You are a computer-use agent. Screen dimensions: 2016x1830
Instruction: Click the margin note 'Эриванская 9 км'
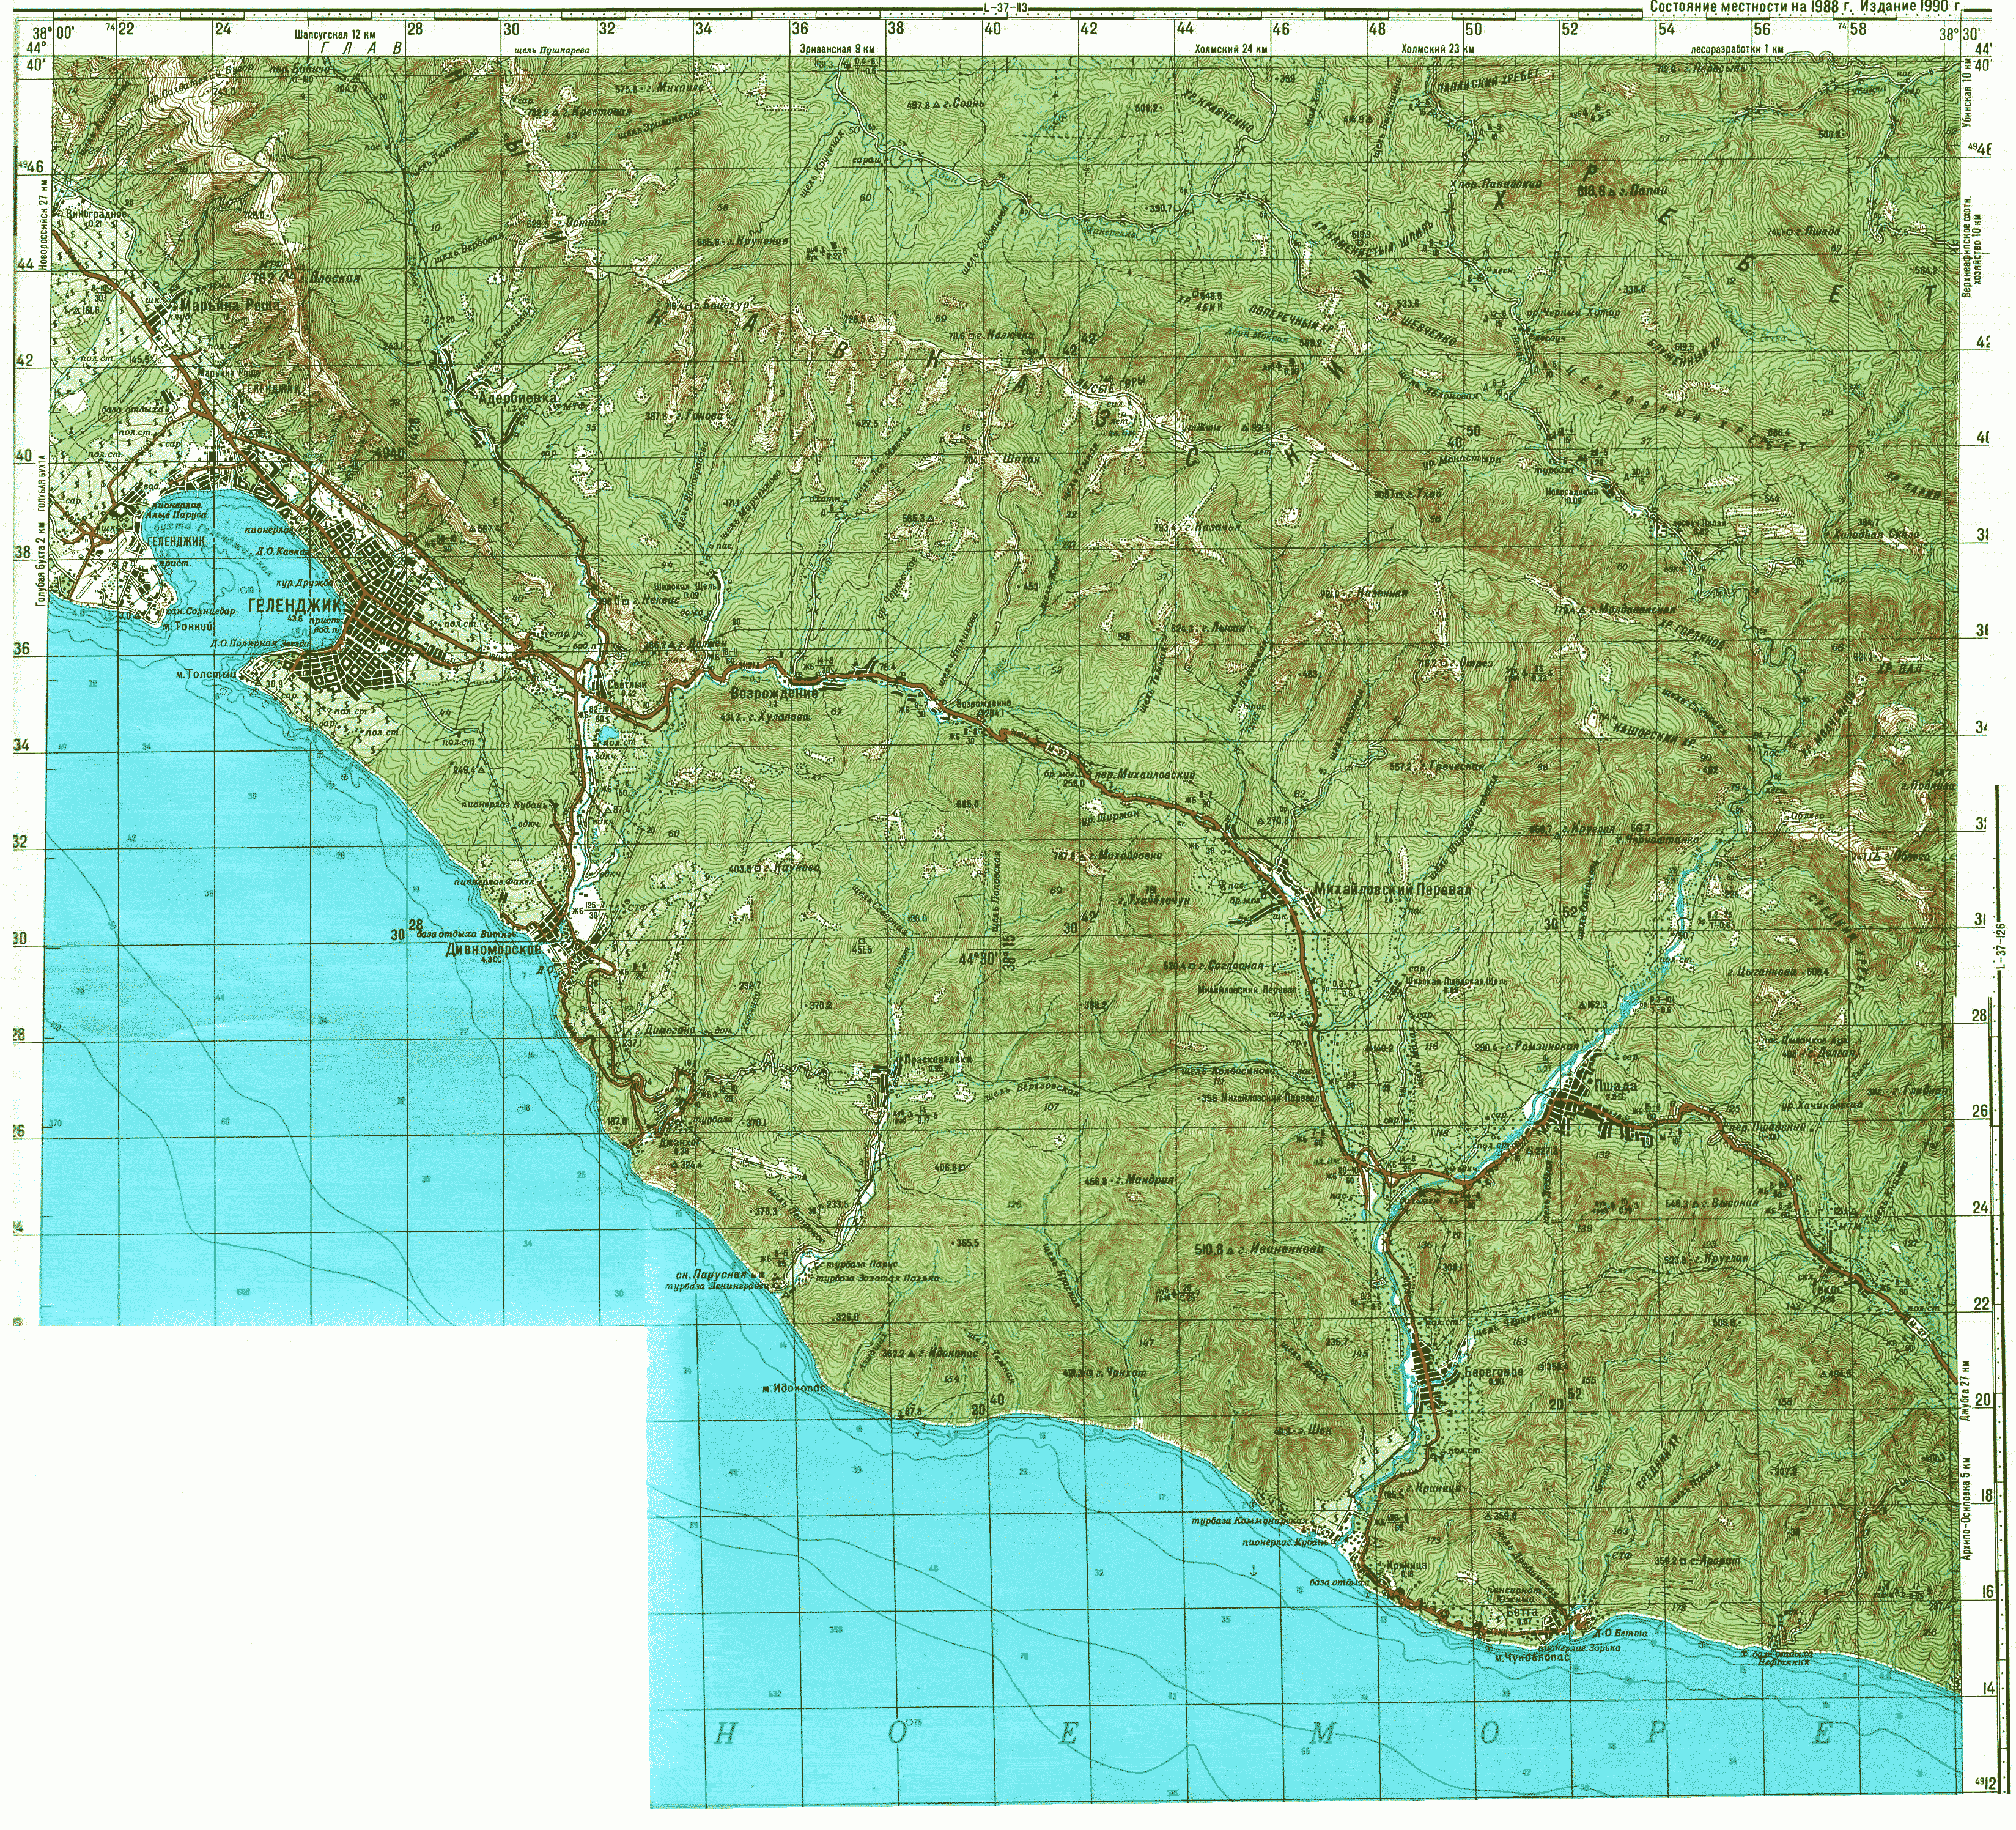point(838,48)
